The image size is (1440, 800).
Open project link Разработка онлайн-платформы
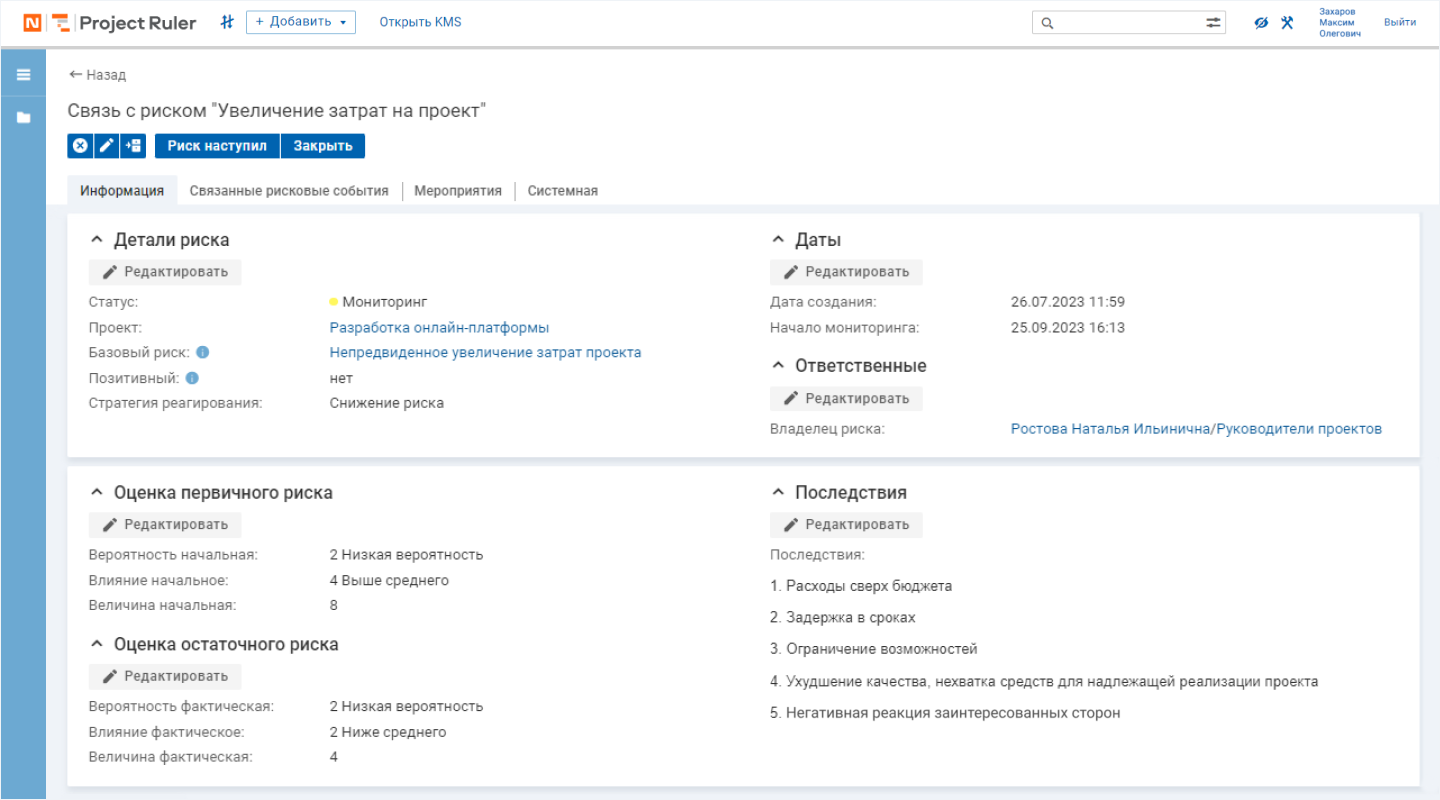(x=439, y=327)
